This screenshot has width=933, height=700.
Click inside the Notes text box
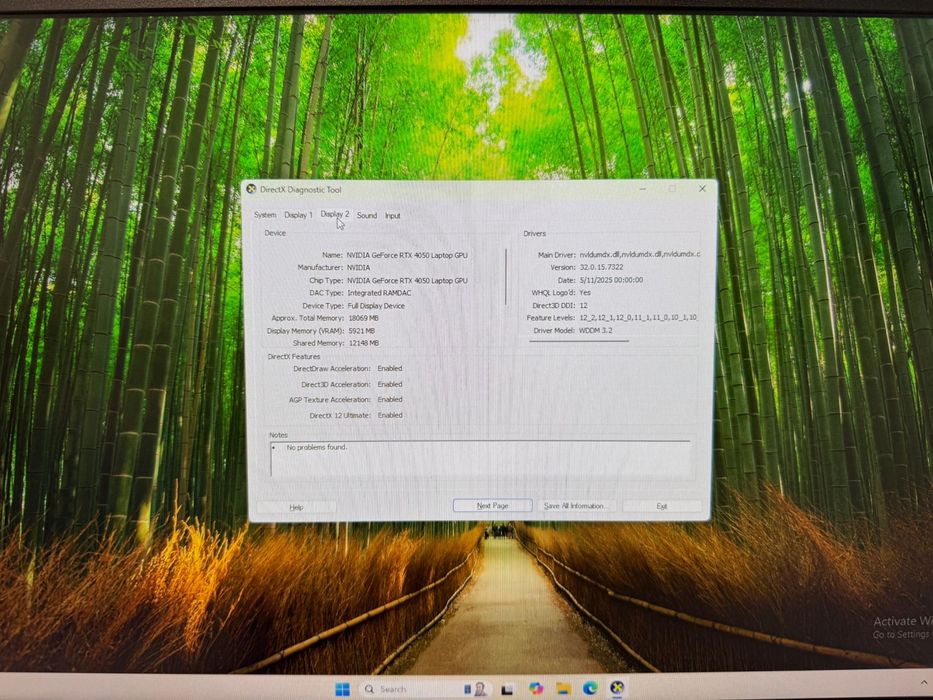point(481,460)
